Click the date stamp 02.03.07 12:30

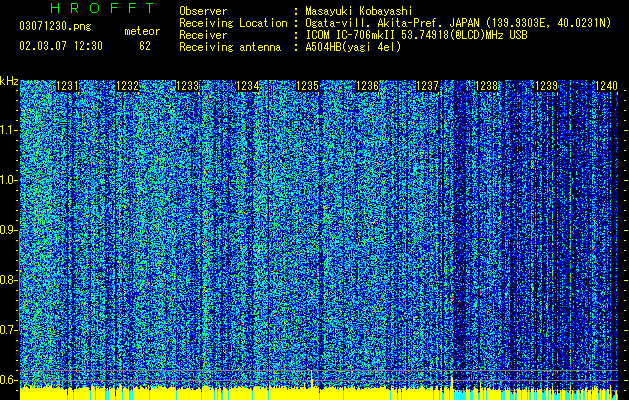[x=61, y=46]
